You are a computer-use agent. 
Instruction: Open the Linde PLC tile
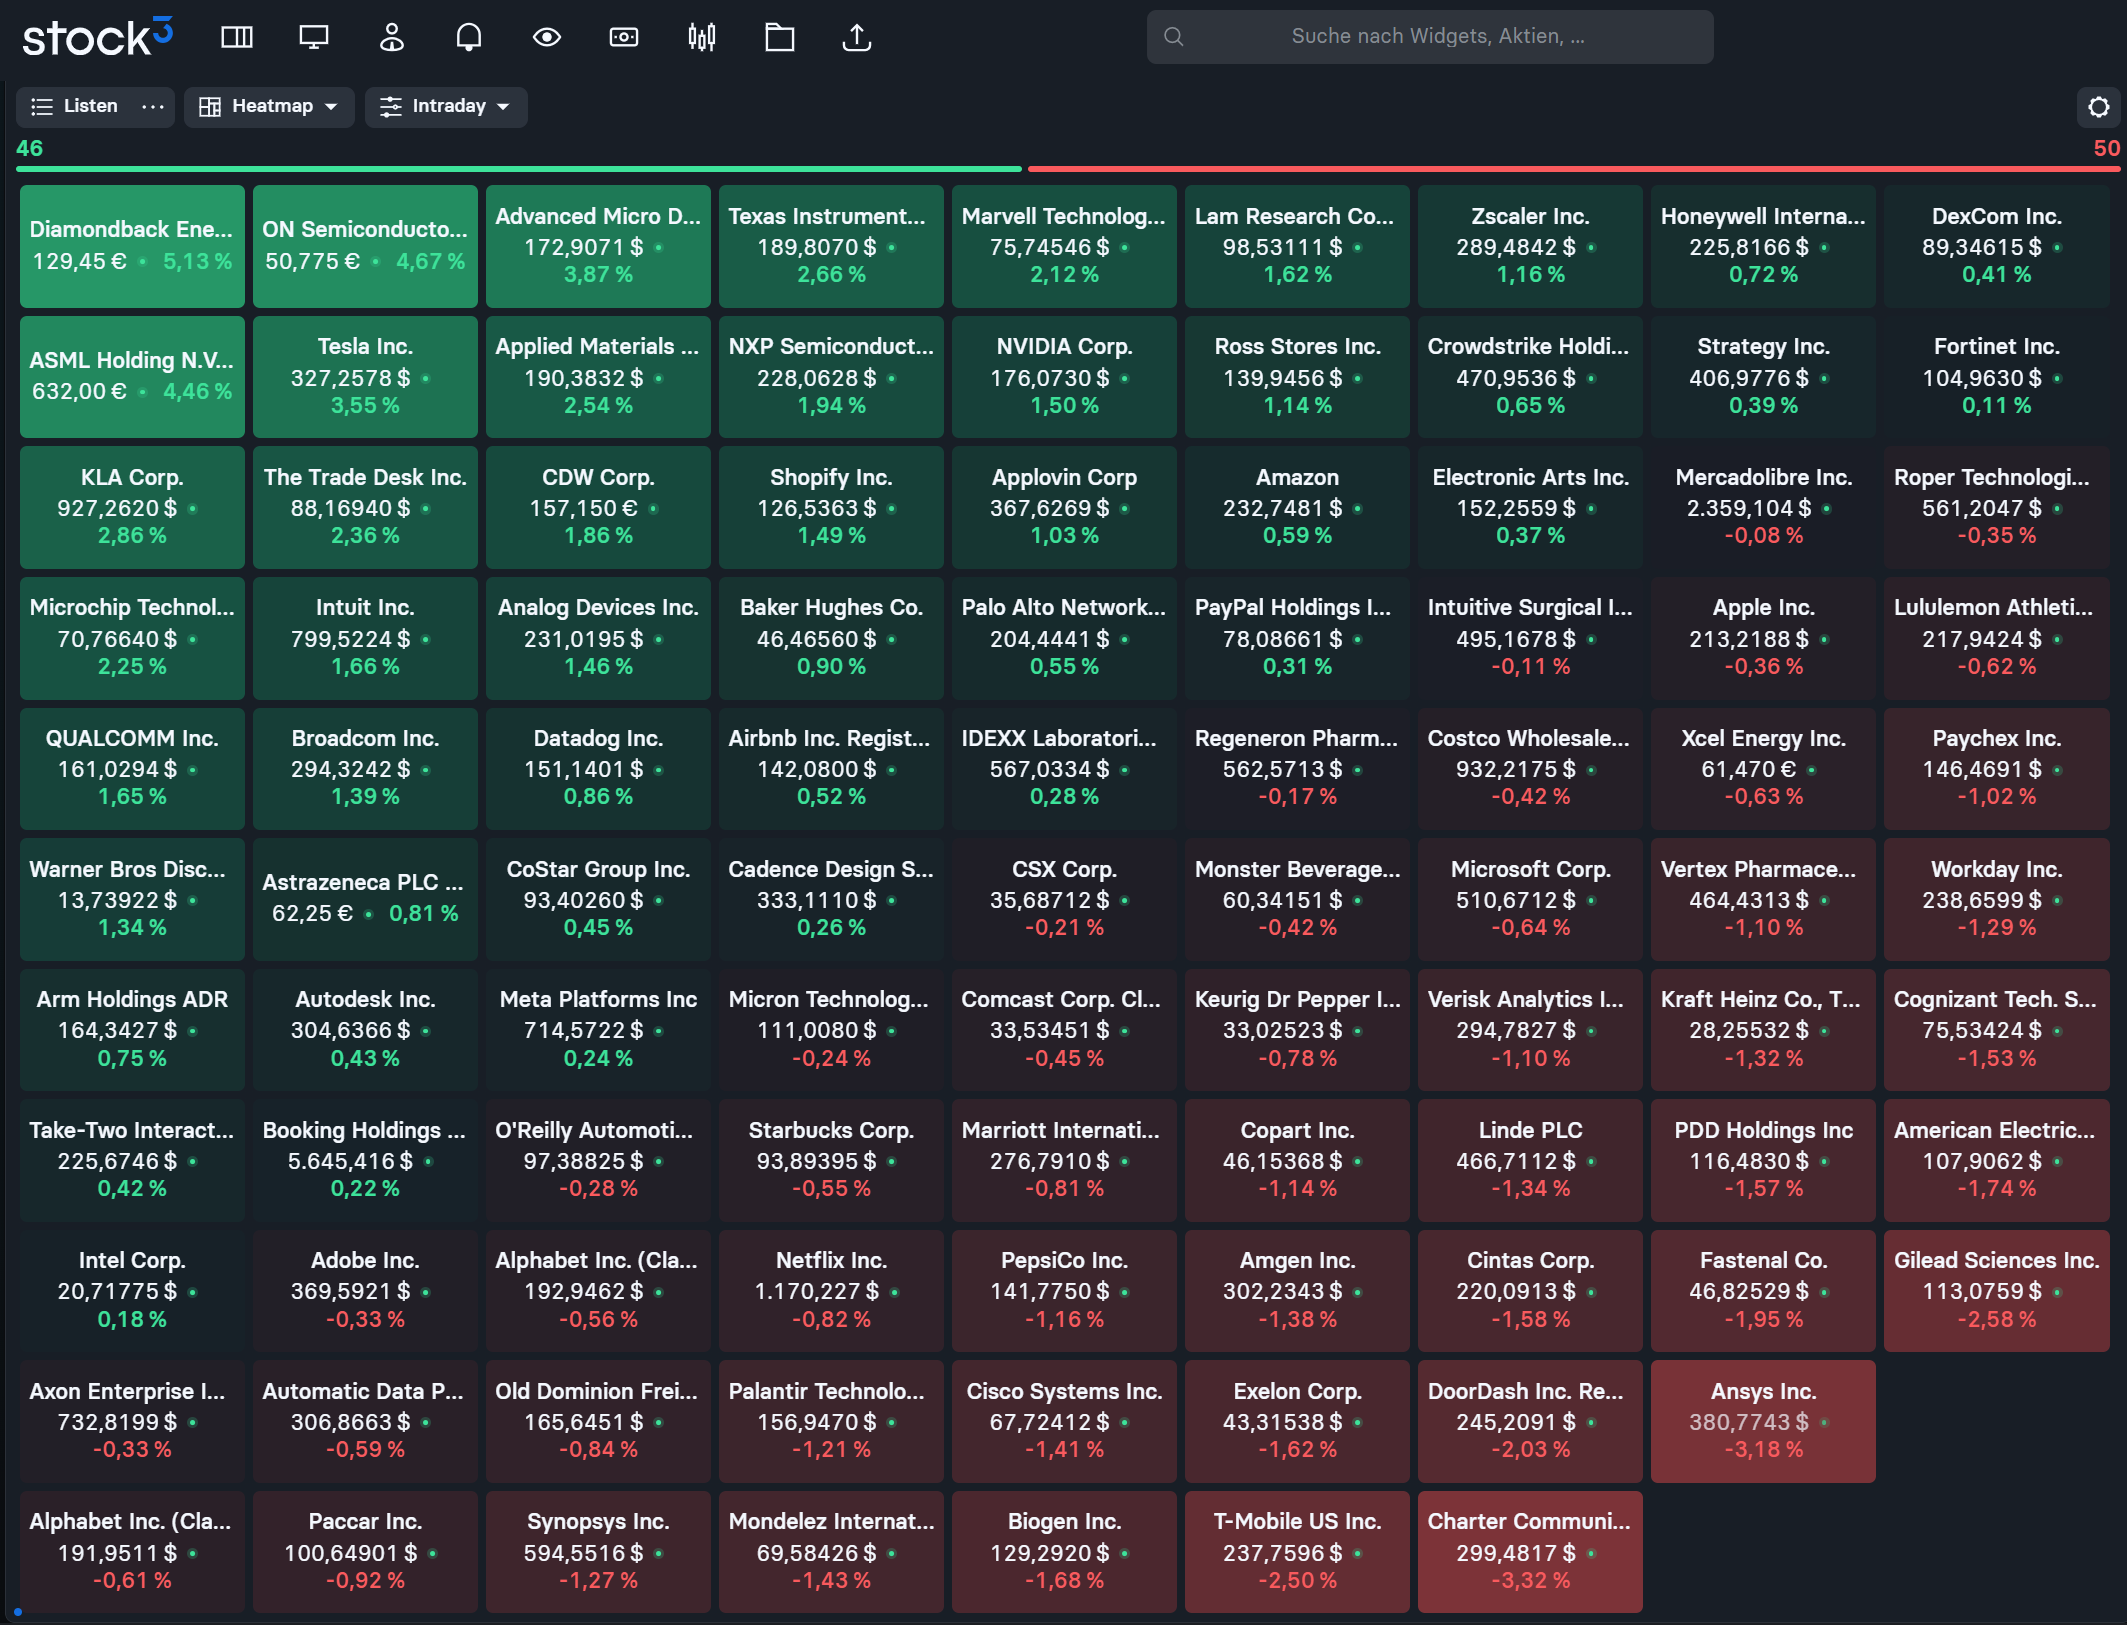click(x=1530, y=1160)
